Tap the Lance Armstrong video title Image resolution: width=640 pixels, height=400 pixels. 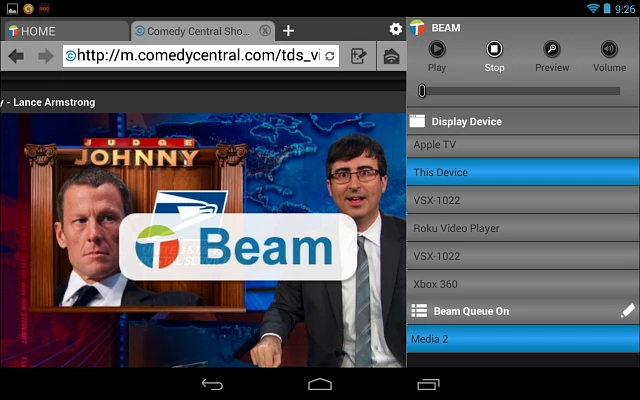click(x=48, y=102)
